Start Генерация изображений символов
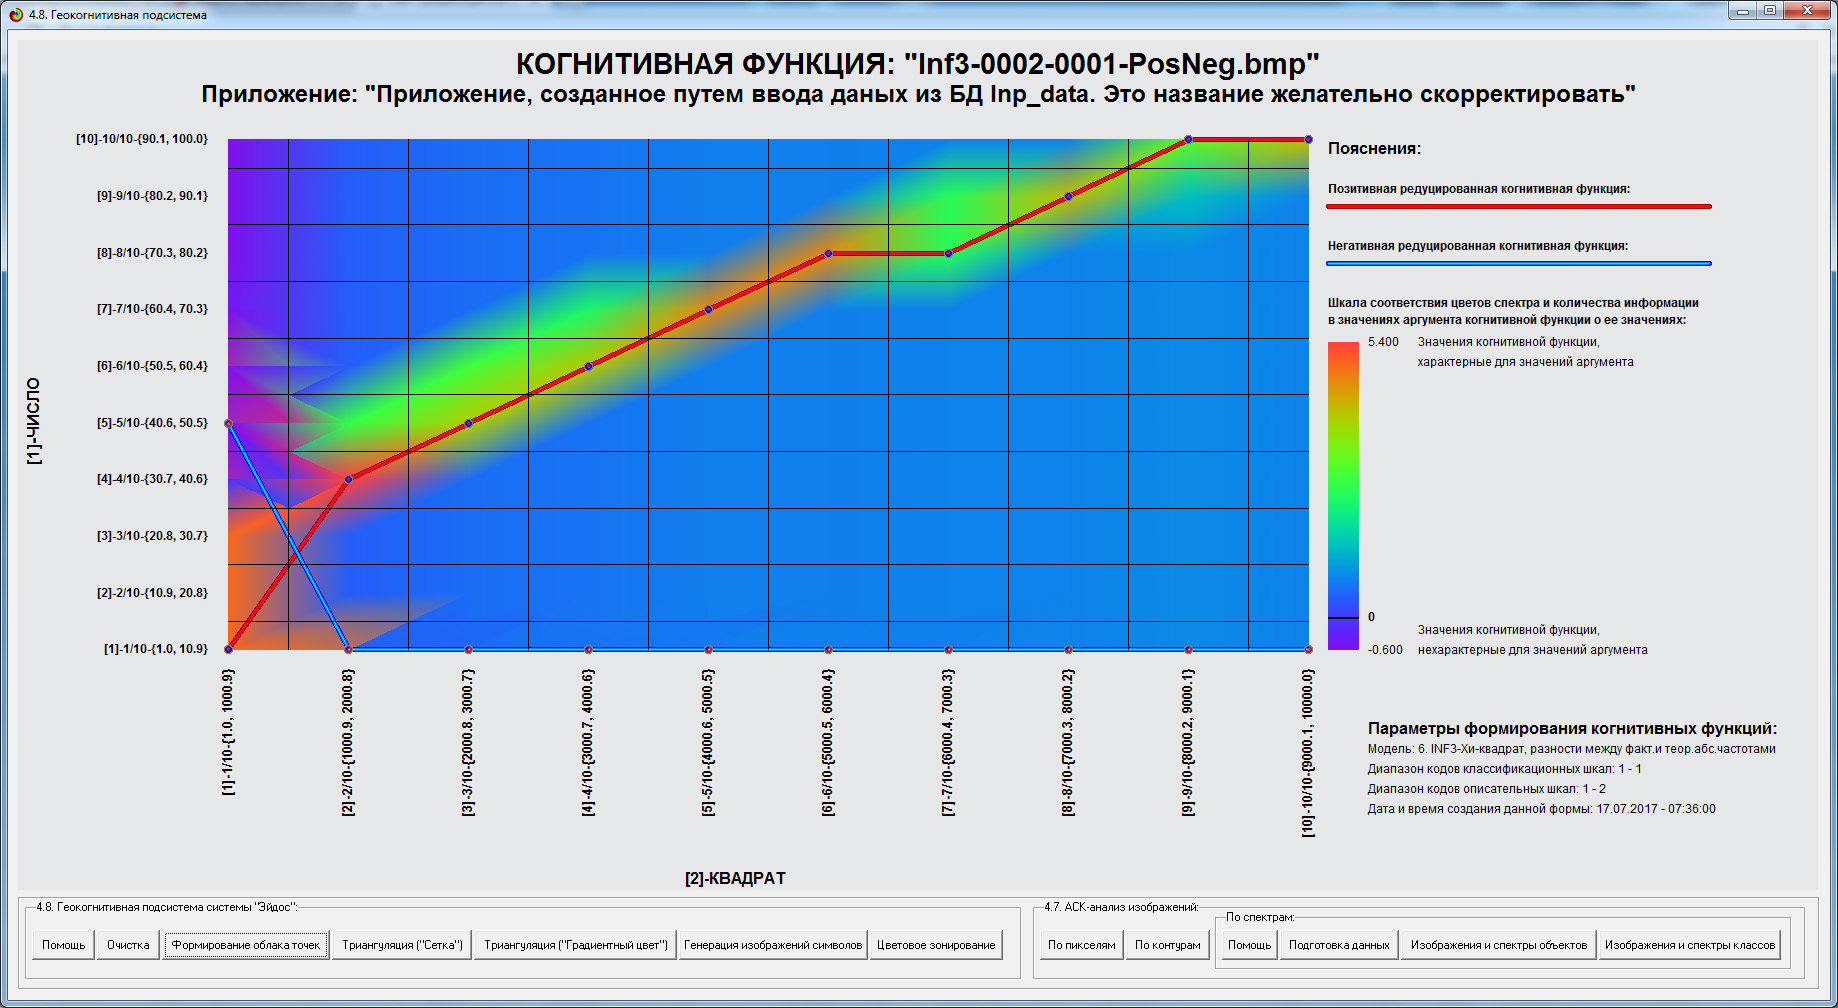Image resolution: width=1838 pixels, height=1008 pixels. (773, 944)
